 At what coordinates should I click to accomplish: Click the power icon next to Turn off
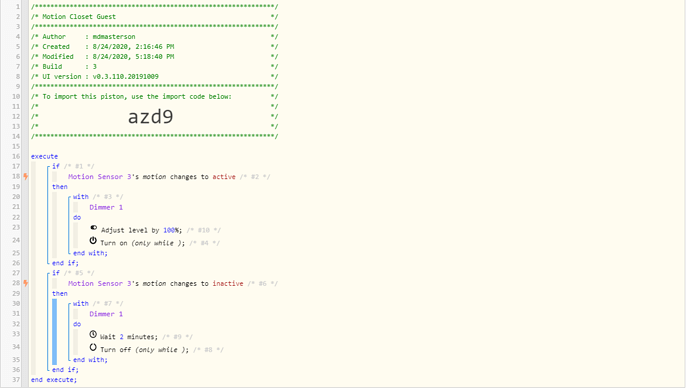click(93, 348)
